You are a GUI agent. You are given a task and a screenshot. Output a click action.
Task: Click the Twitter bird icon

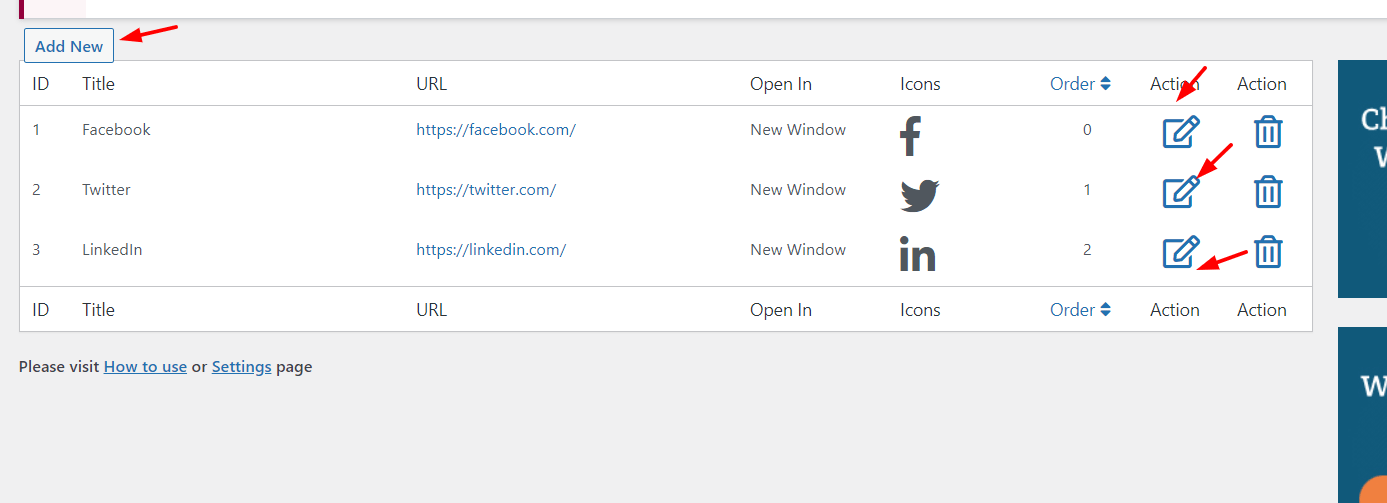coord(920,195)
